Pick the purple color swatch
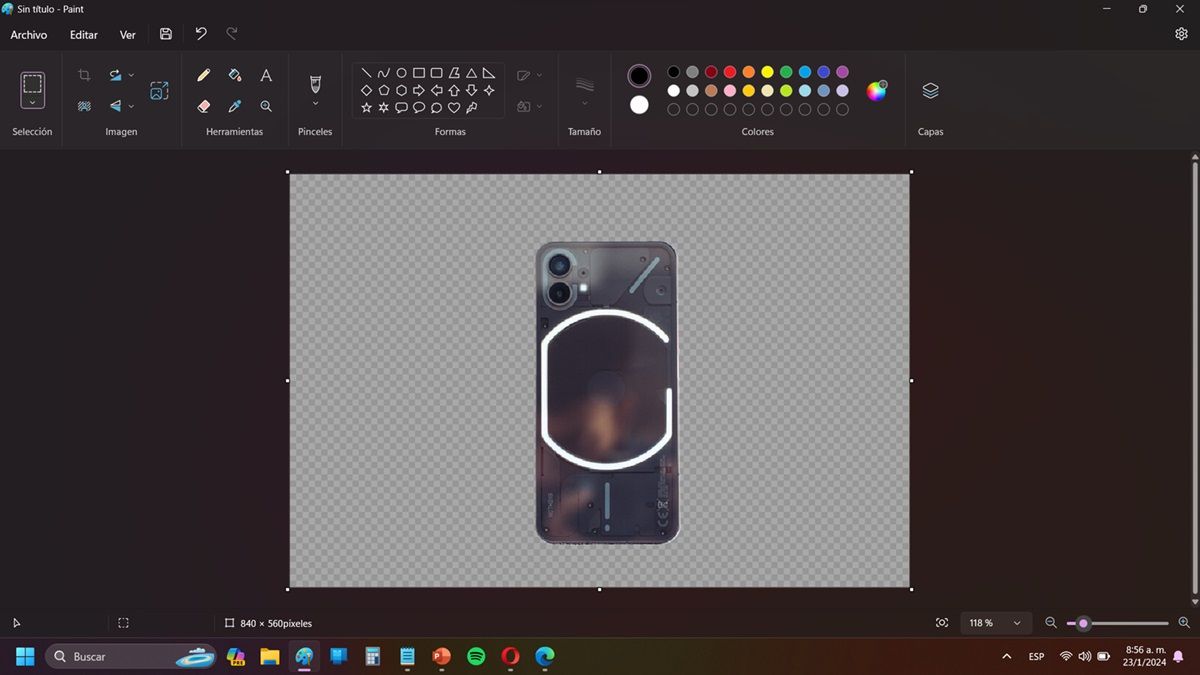The width and height of the screenshot is (1200, 675). (x=842, y=72)
